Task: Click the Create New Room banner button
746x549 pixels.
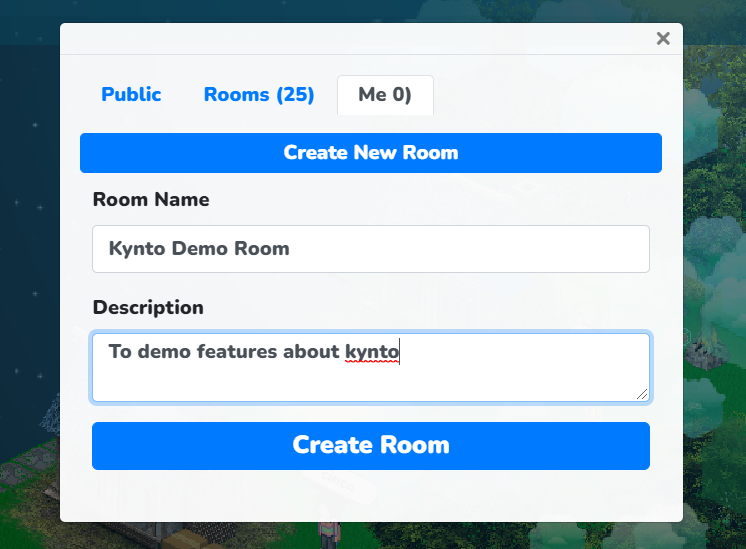Action: tap(371, 153)
